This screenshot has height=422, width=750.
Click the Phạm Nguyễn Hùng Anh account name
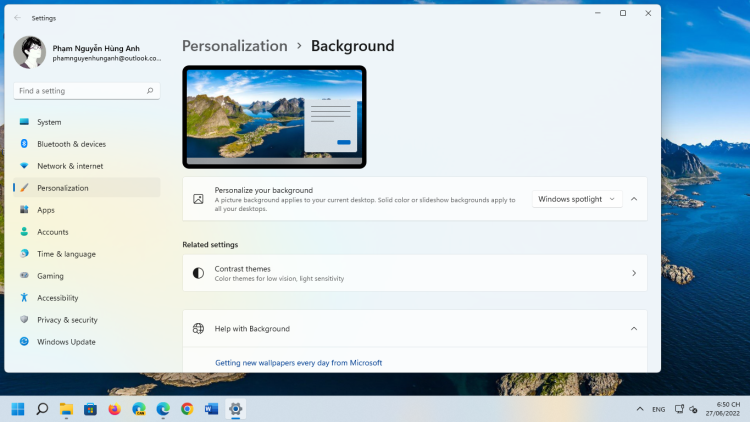coord(96,48)
